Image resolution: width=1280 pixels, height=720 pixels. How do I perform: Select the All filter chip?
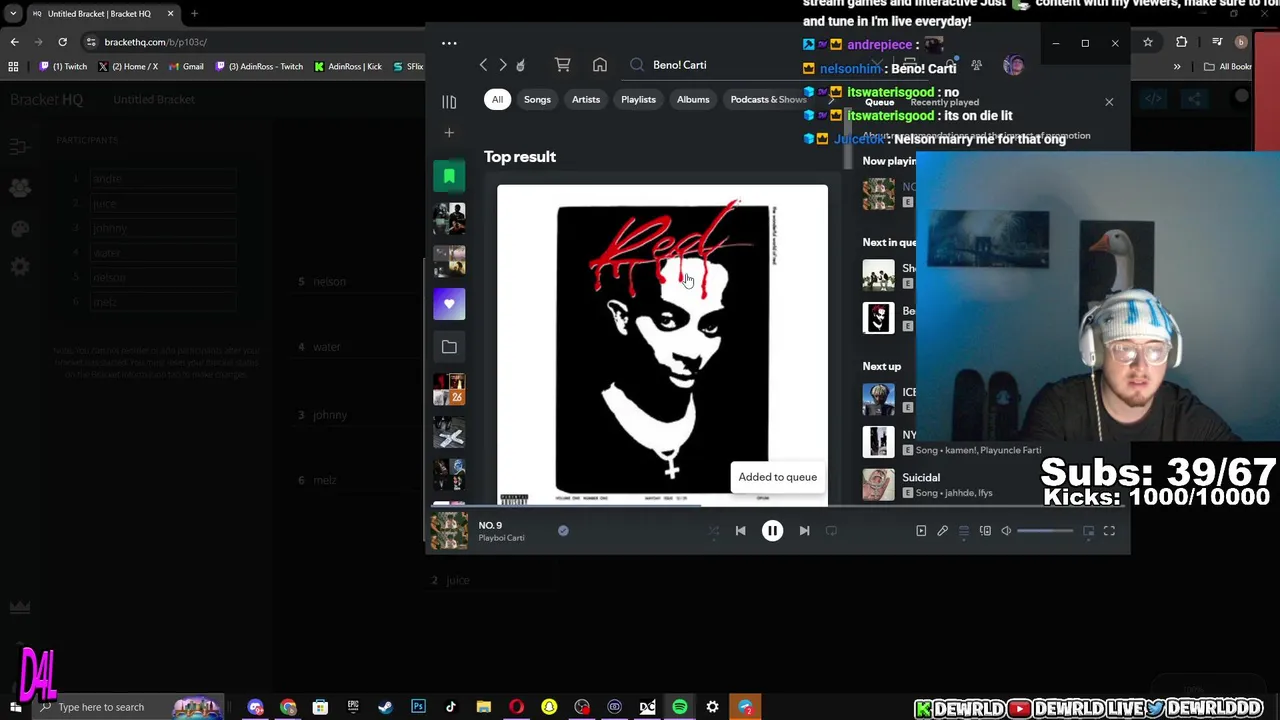pyautogui.click(x=497, y=99)
